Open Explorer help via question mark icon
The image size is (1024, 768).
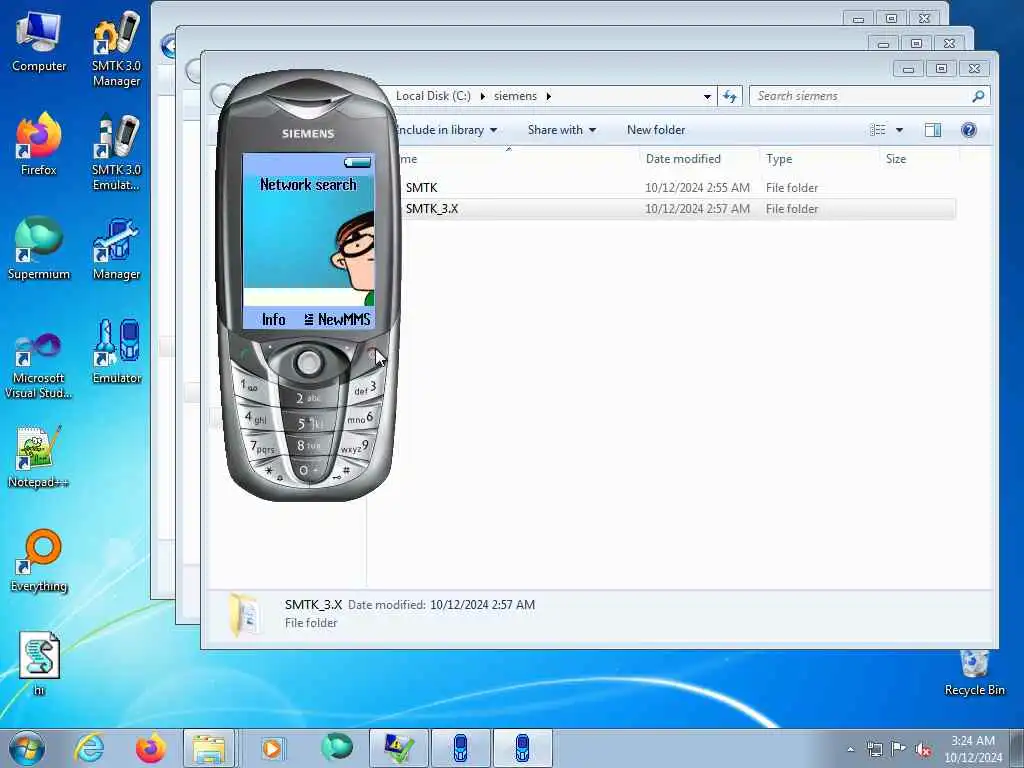coord(968,130)
